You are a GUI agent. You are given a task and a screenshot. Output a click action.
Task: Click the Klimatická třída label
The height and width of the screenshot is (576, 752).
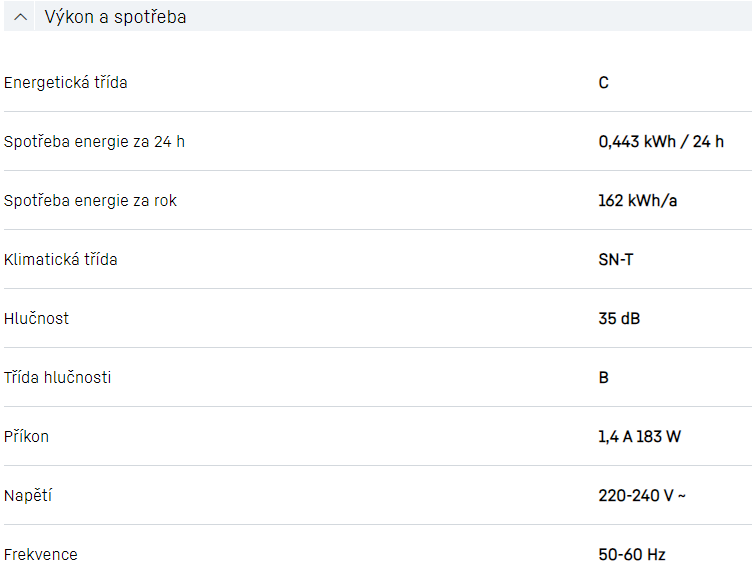(60, 259)
